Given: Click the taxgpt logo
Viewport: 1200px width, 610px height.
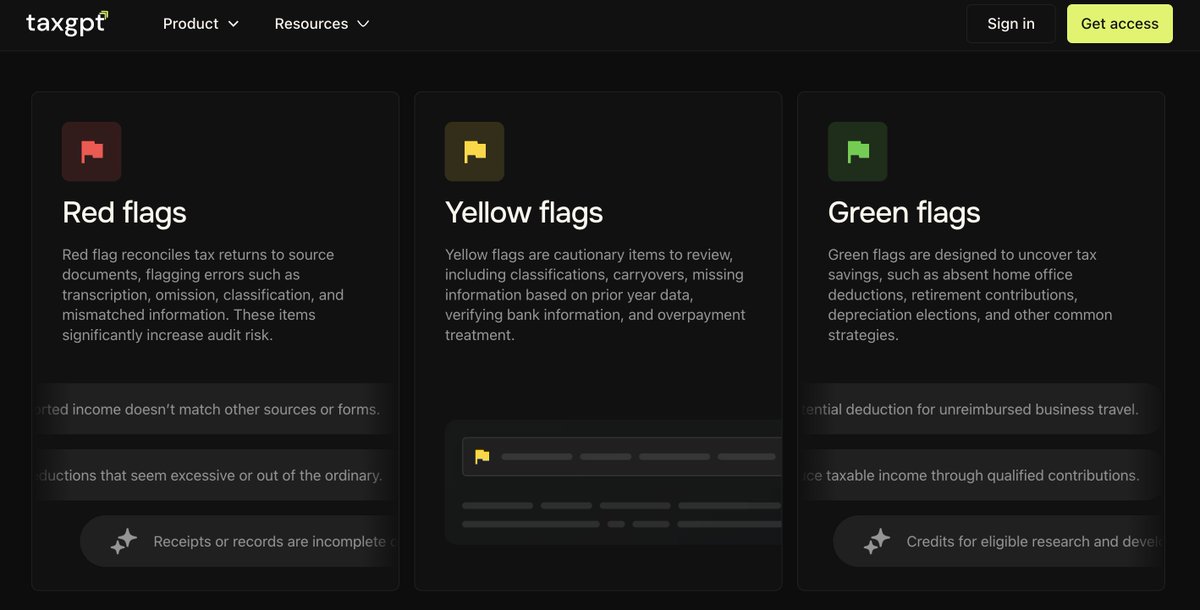Looking at the screenshot, I should (67, 23).
